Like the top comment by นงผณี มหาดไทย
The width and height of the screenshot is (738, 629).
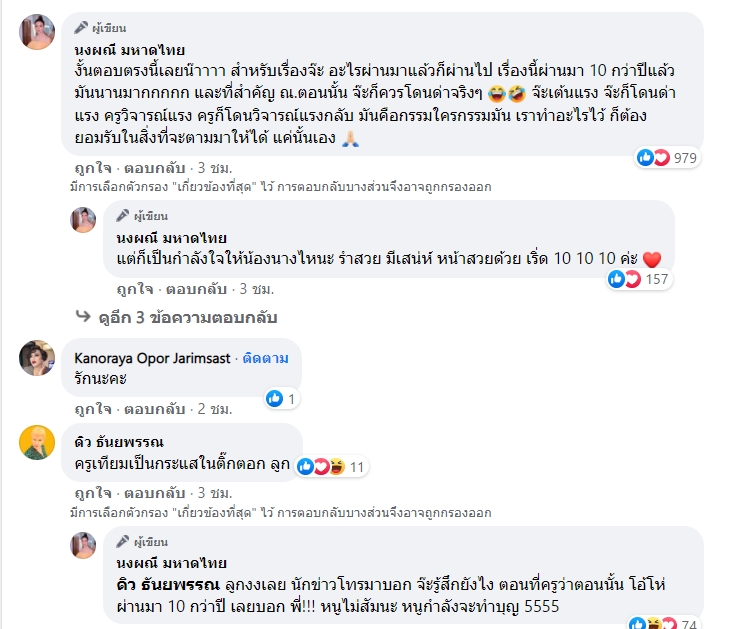[x=90, y=167]
